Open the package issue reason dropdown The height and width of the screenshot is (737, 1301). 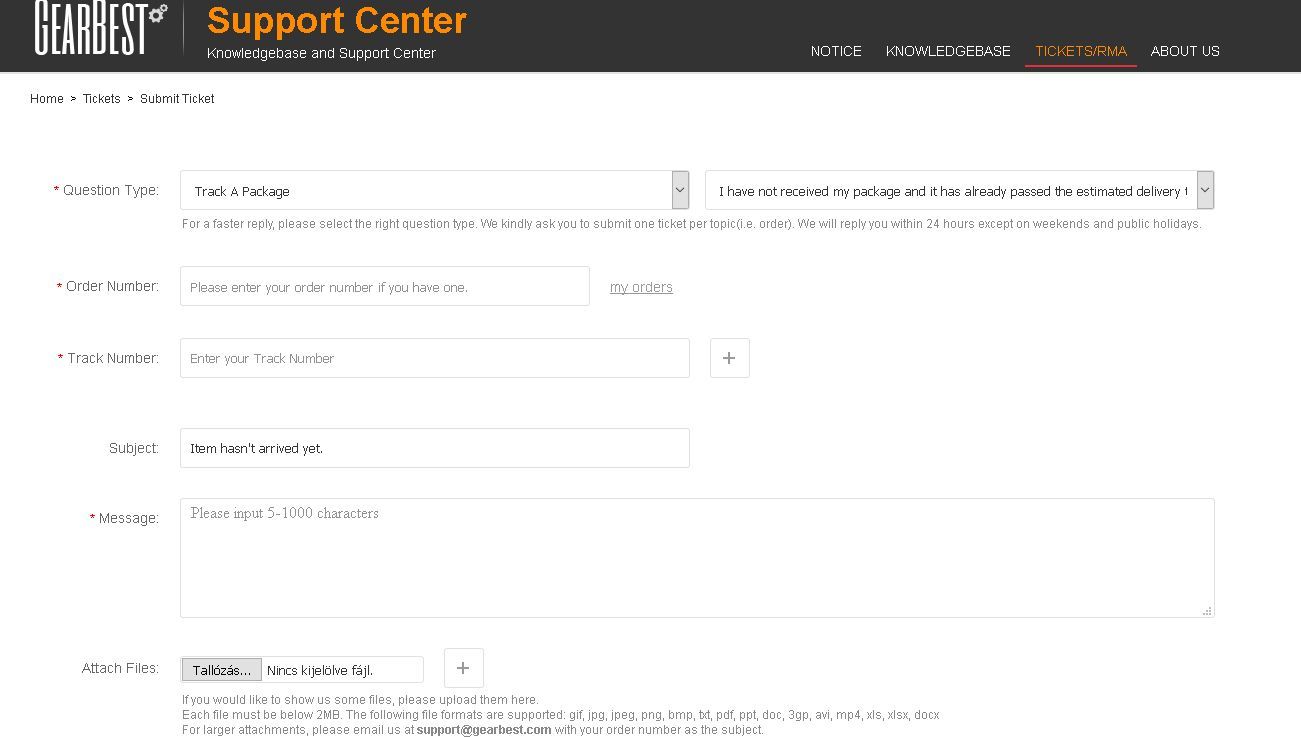coord(1205,190)
